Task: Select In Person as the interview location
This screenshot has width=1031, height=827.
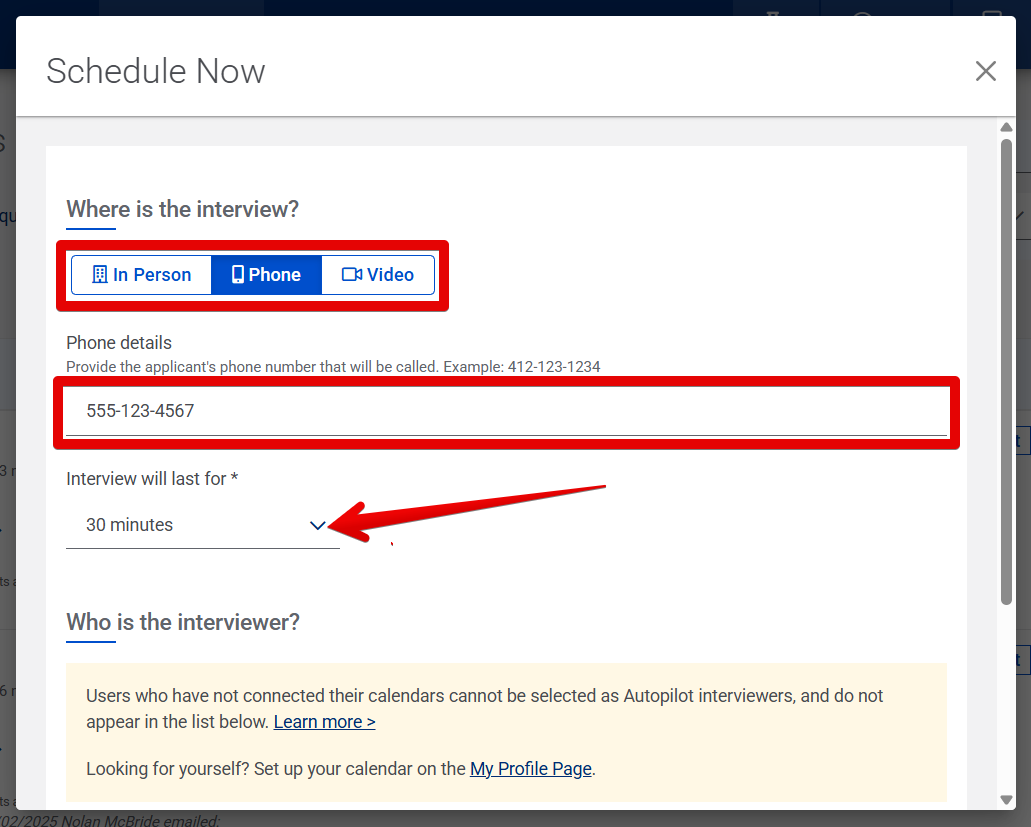Action: [x=141, y=274]
